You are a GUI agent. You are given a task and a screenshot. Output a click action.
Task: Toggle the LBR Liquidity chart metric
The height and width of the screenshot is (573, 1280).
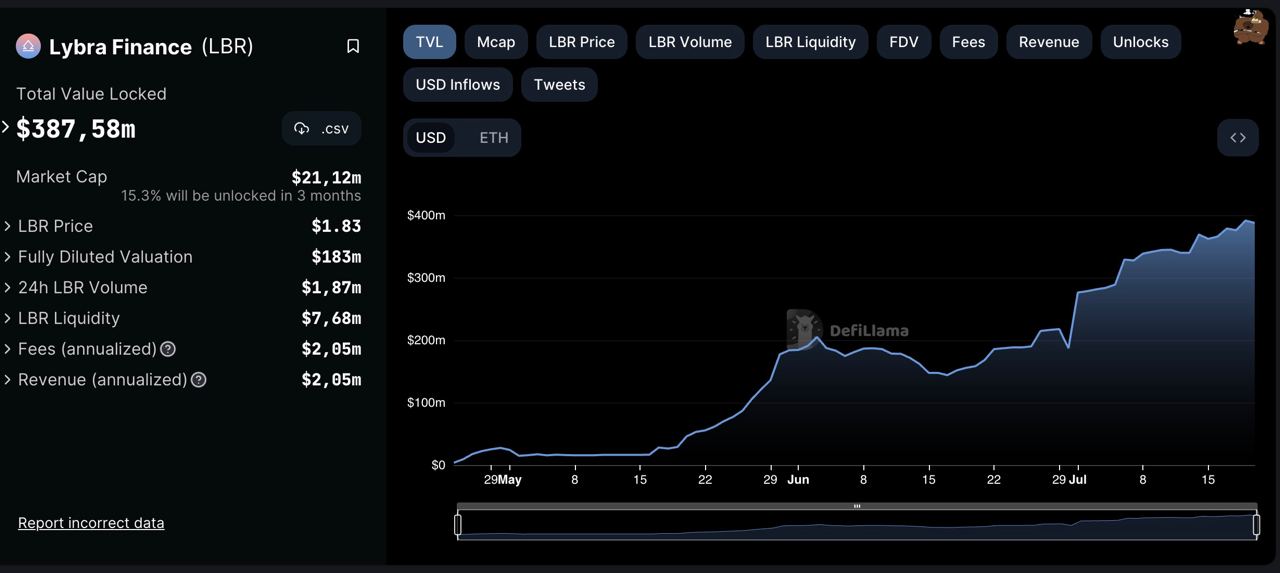[811, 42]
